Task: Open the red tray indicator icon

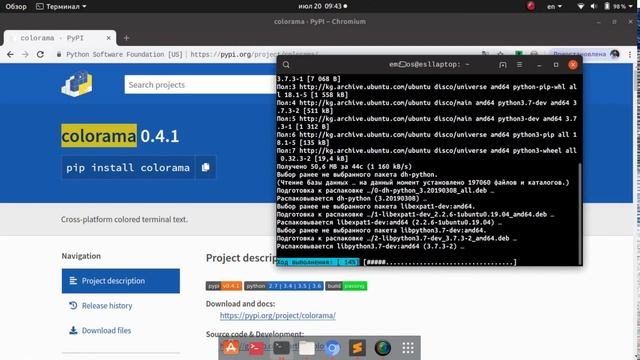Action: pos(531,6)
